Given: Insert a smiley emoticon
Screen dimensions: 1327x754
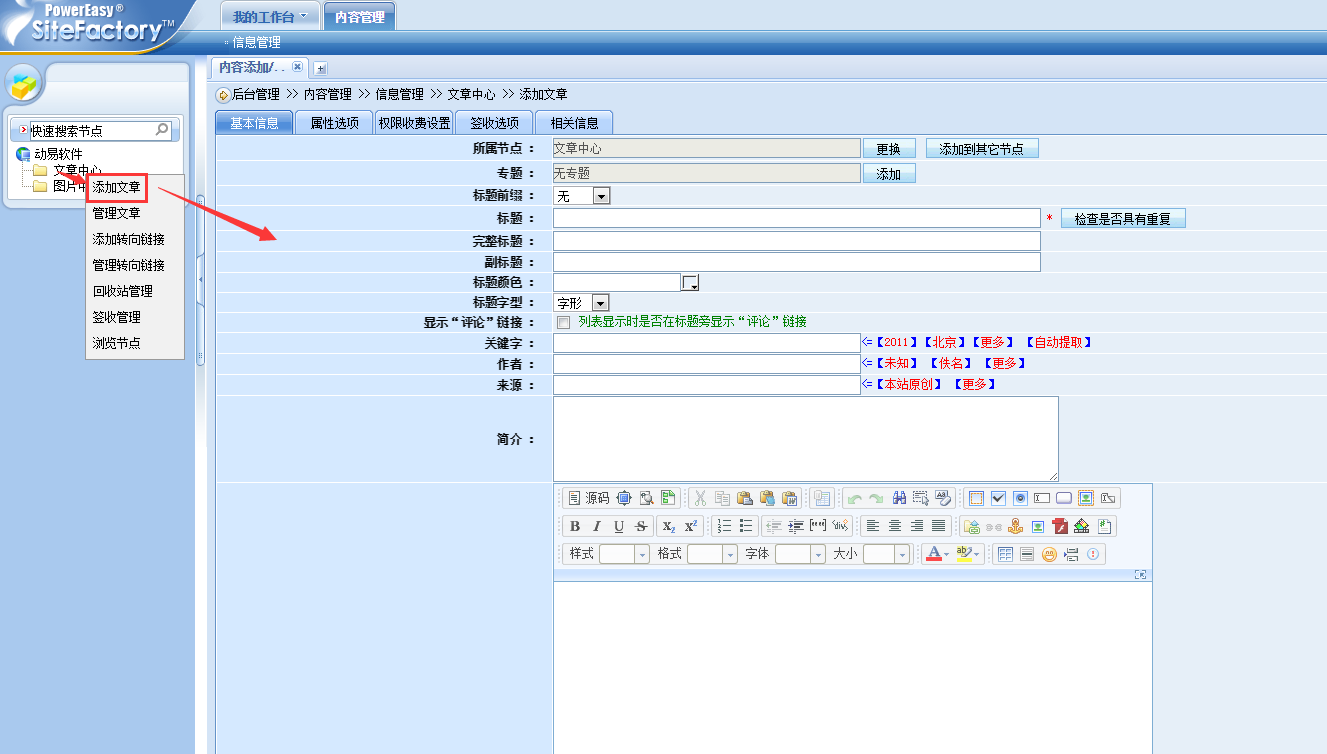Looking at the screenshot, I should coord(1049,554).
